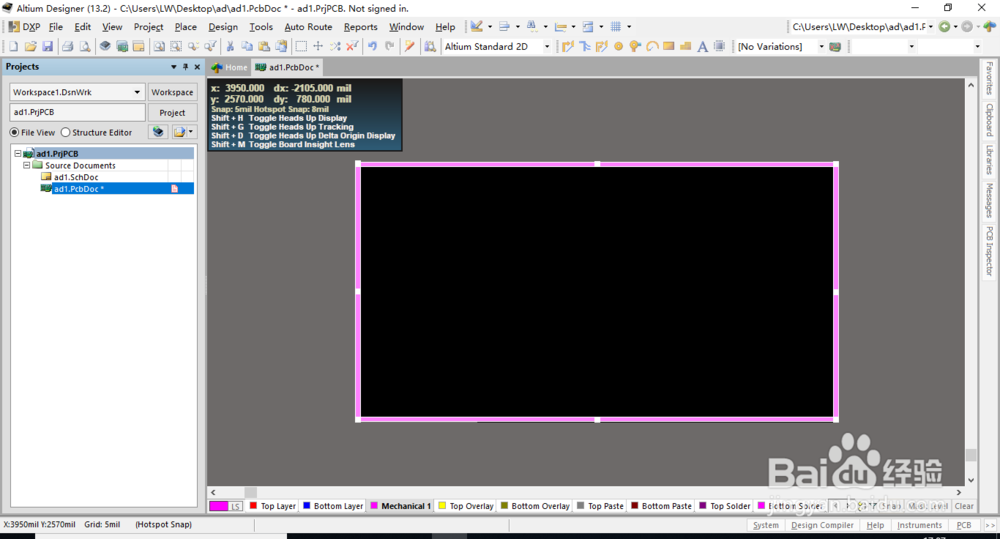
Task: Click the green Back navigation arrow
Action: tap(945, 27)
